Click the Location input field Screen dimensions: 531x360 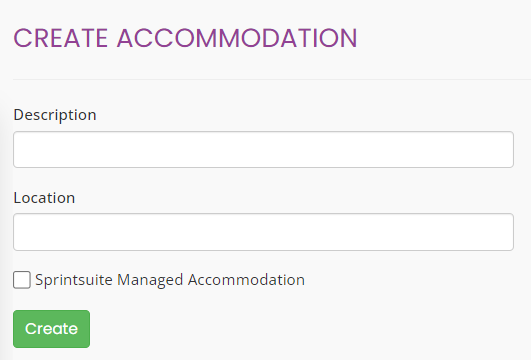[x=263, y=232]
